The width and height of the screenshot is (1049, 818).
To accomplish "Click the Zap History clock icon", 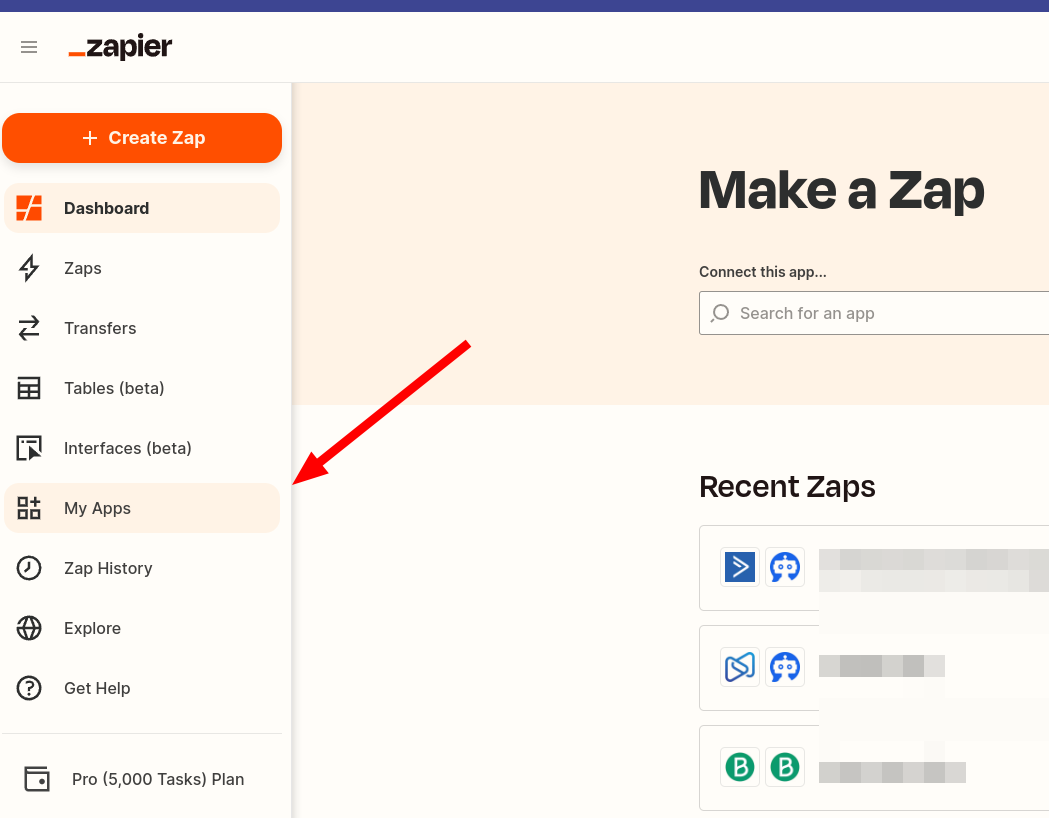I will pyautogui.click(x=29, y=568).
